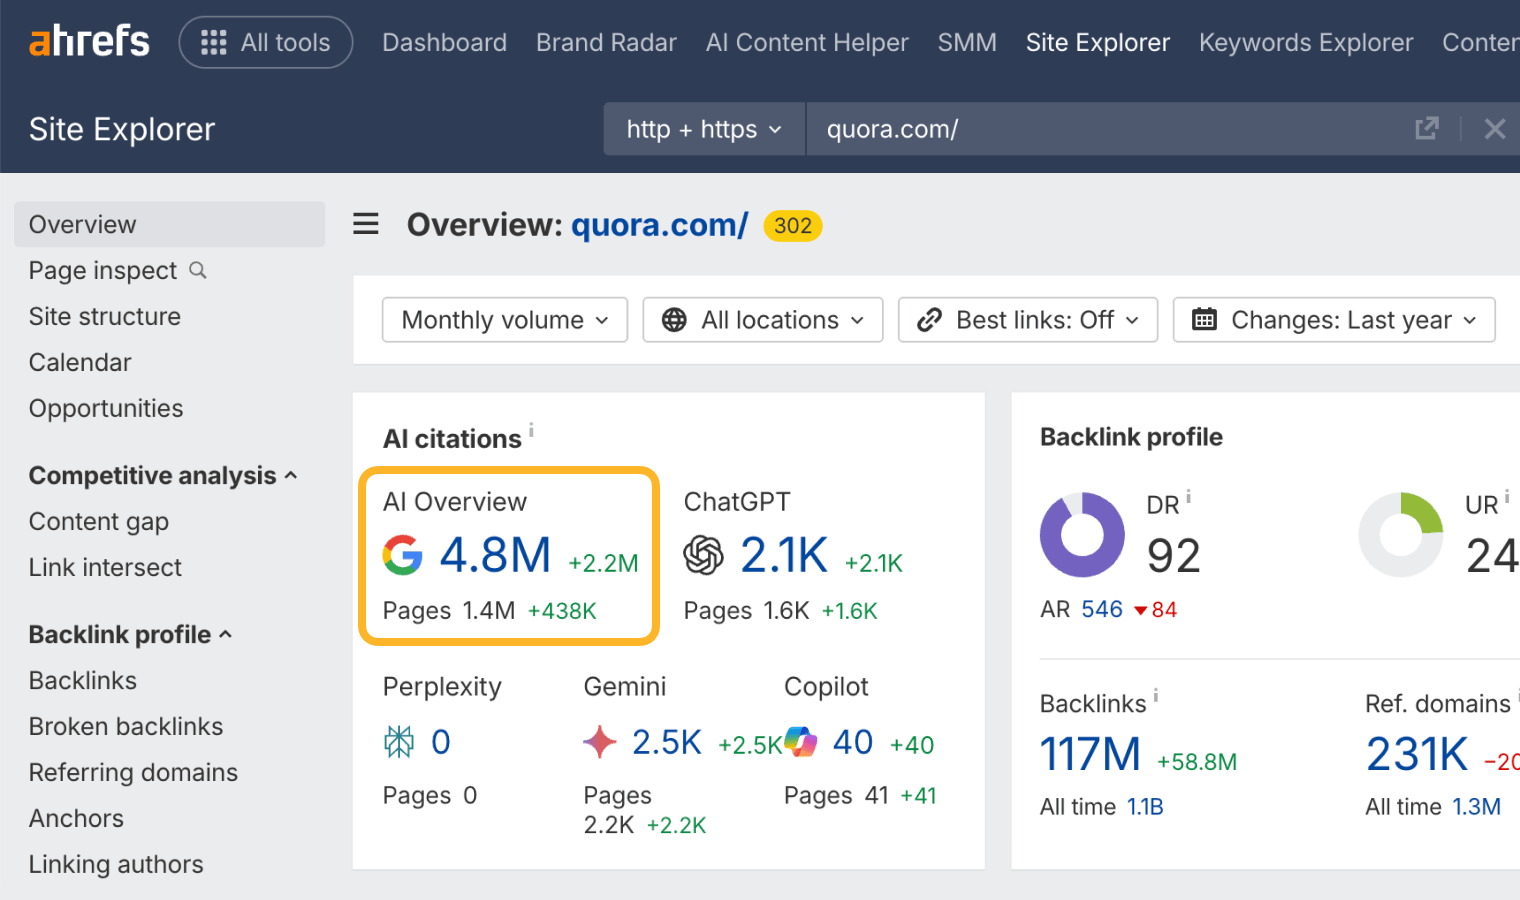Click the info icon next to AI citations
This screenshot has width=1520, height=900.
coord(531,430)
